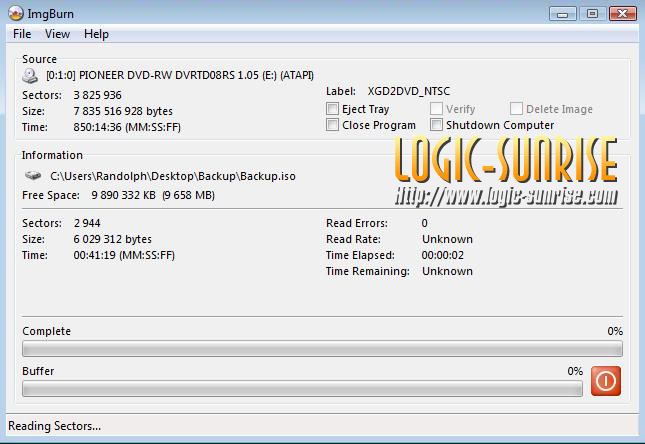The height and width of the screenshot is (444, 645).
Task: Click the source DVD drive icon
Action: (x=30, y=76)
